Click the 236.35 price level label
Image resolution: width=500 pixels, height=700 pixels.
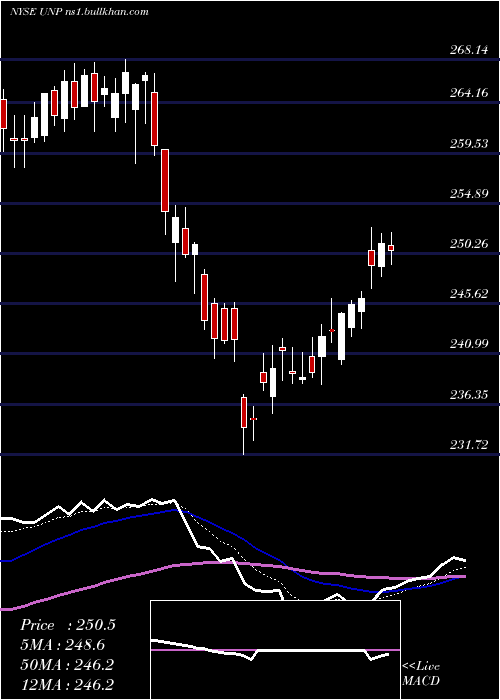coord(468,395)
